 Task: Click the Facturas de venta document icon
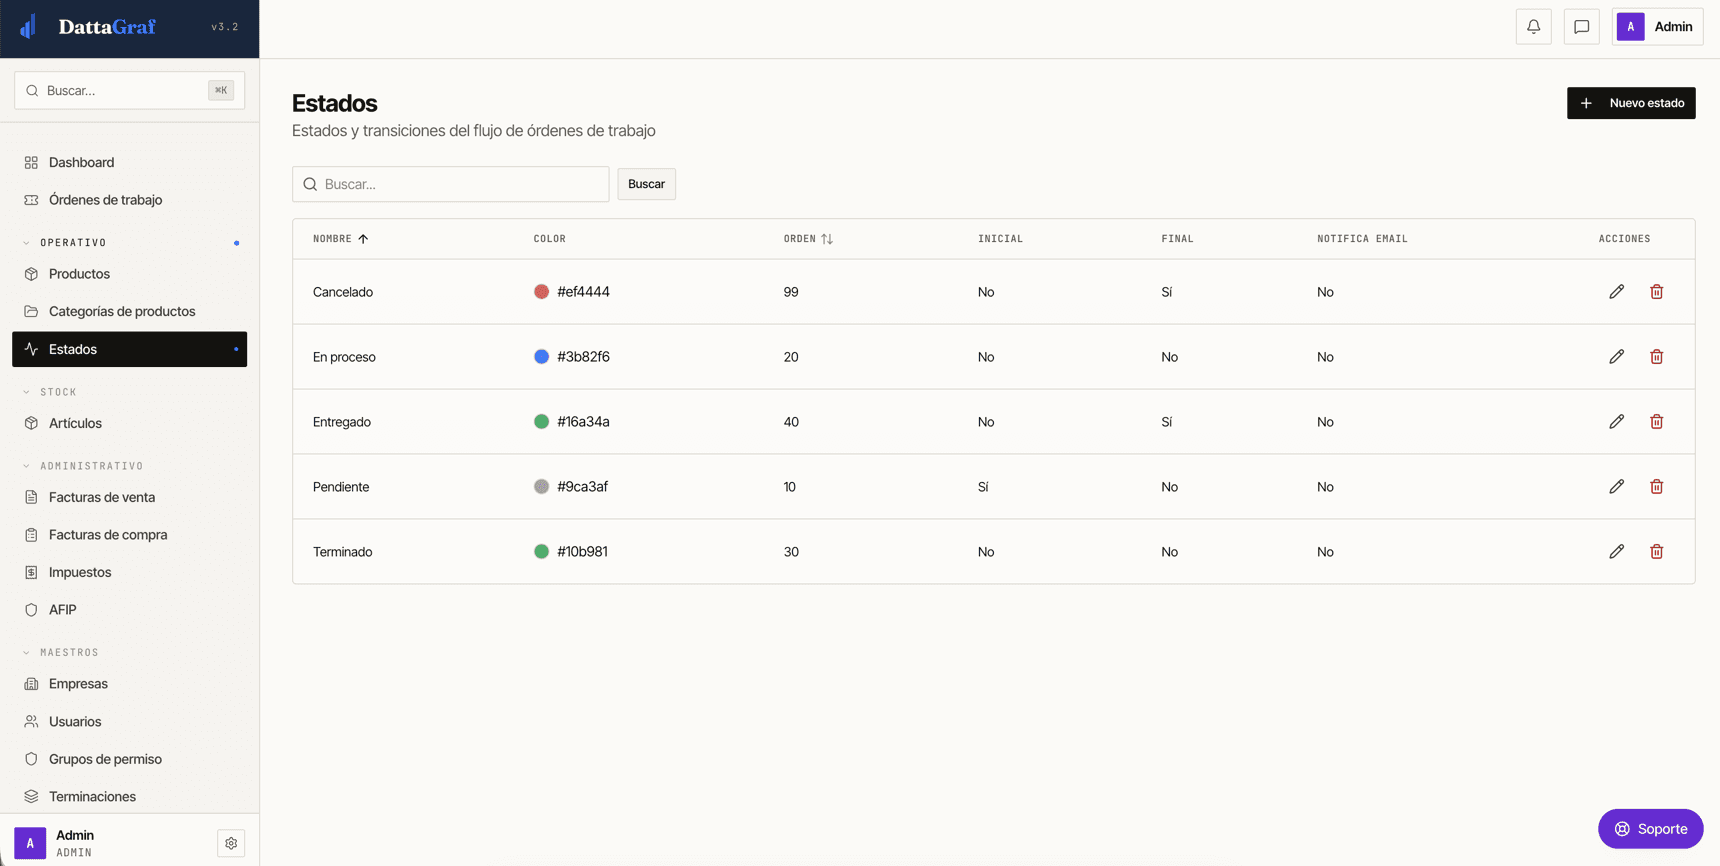coord(31,497)
